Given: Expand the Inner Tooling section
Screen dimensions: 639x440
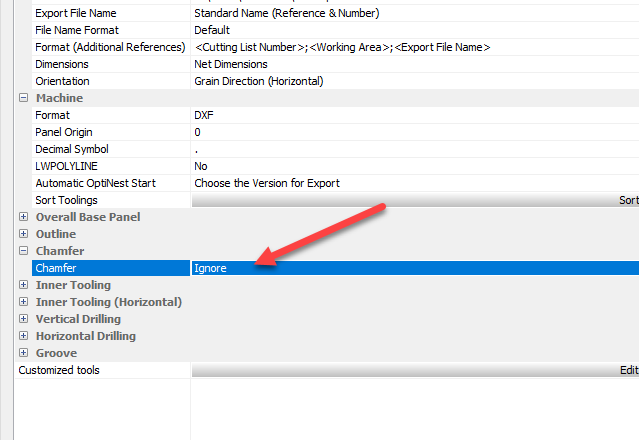Looking at the screenshot, I should (x=23, y=285).
